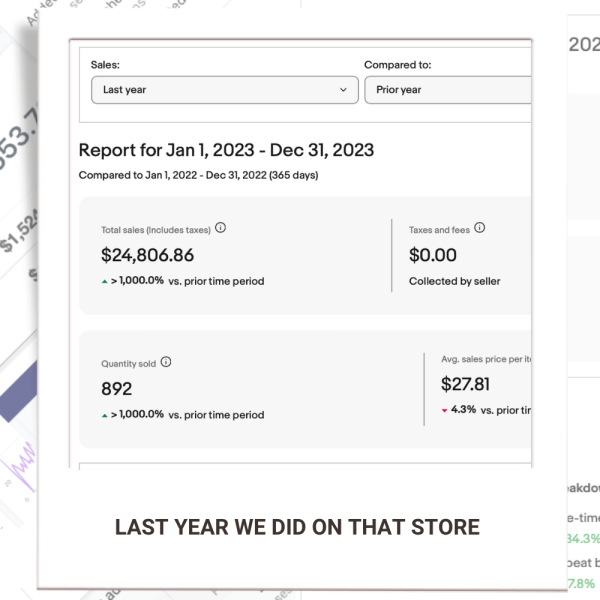600x600 pixels.
Task: Click info icon next to Total sales
Action: 220,228
